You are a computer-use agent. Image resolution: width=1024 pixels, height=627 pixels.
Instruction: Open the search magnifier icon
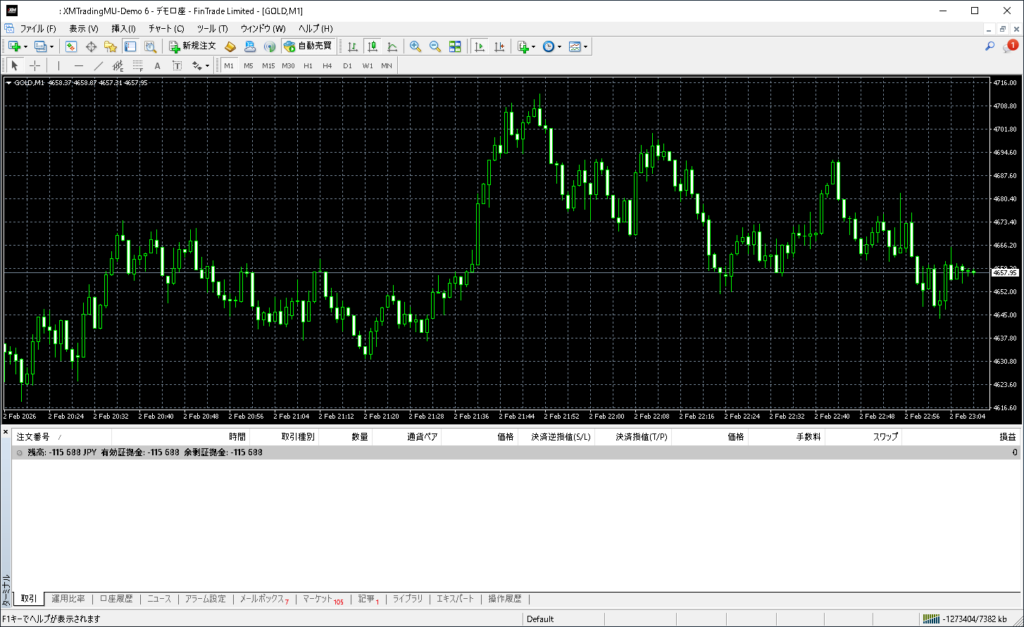(990, 46)
